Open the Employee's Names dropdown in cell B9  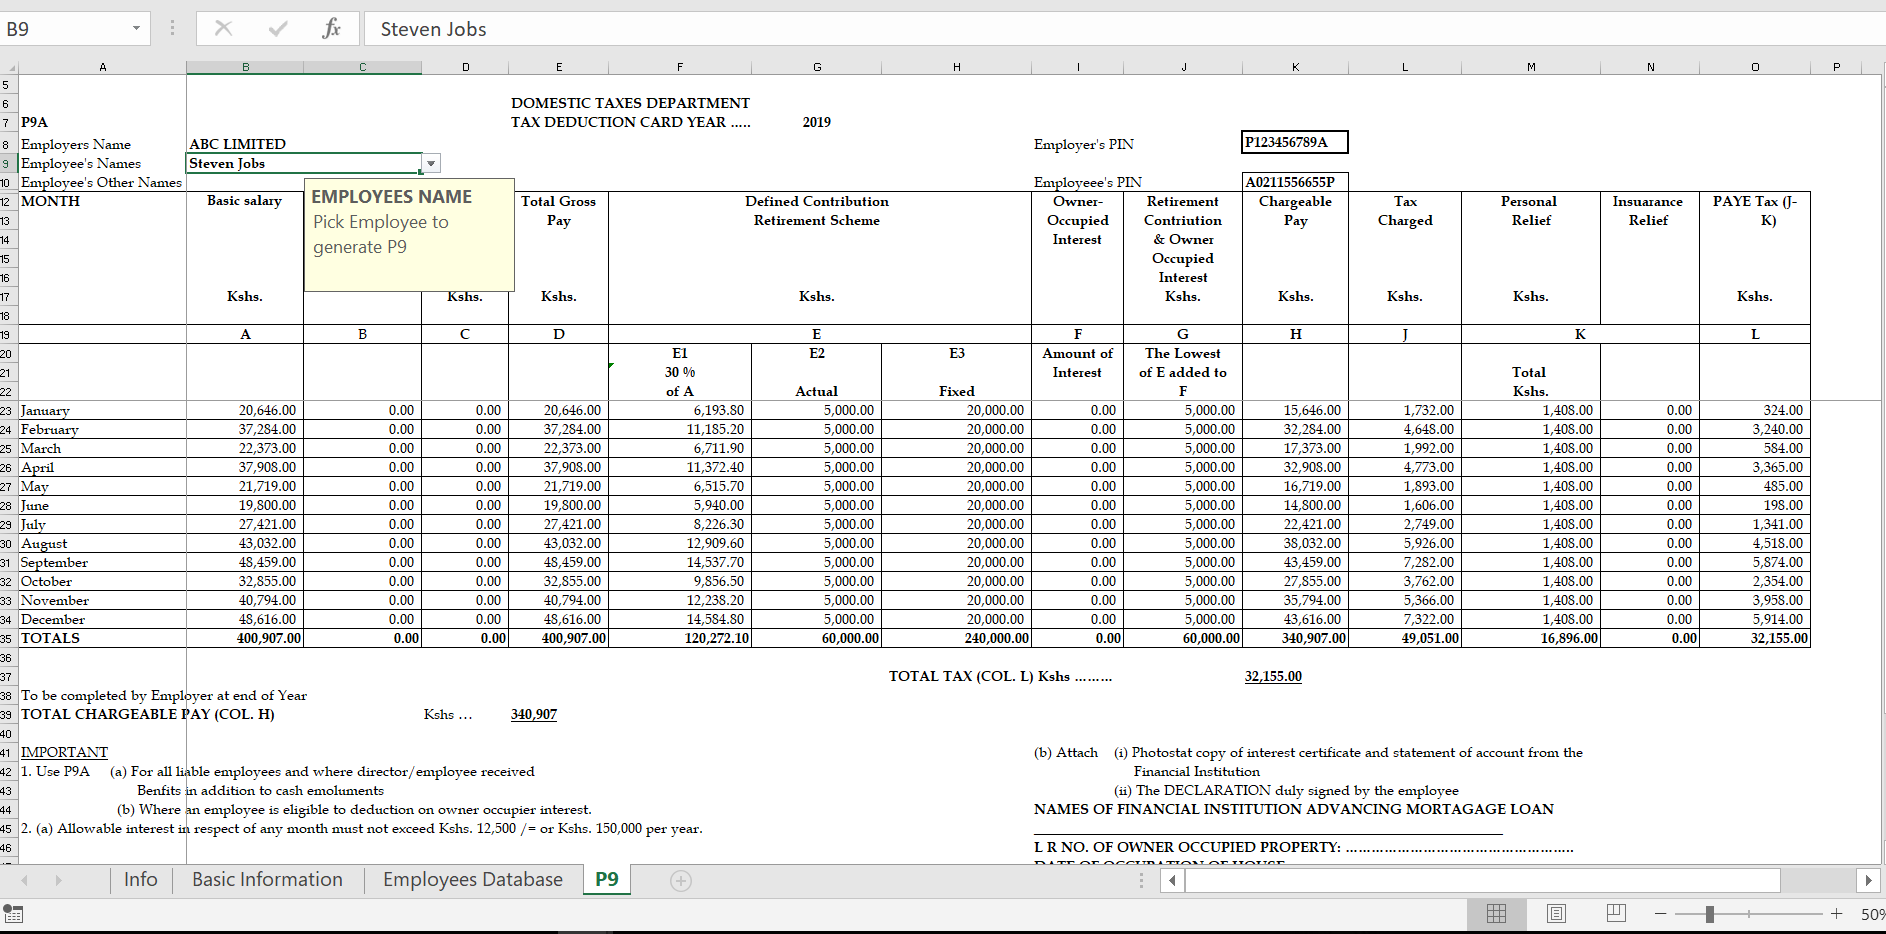pos(431,162)
